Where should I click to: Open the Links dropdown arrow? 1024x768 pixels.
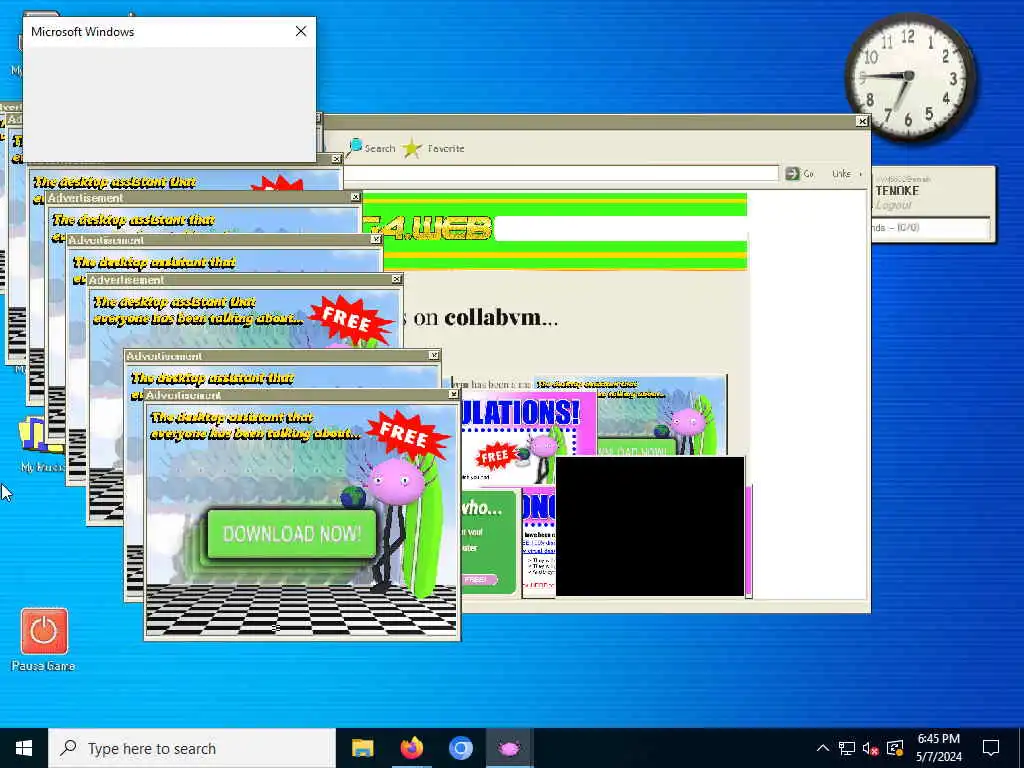(861, 174)
